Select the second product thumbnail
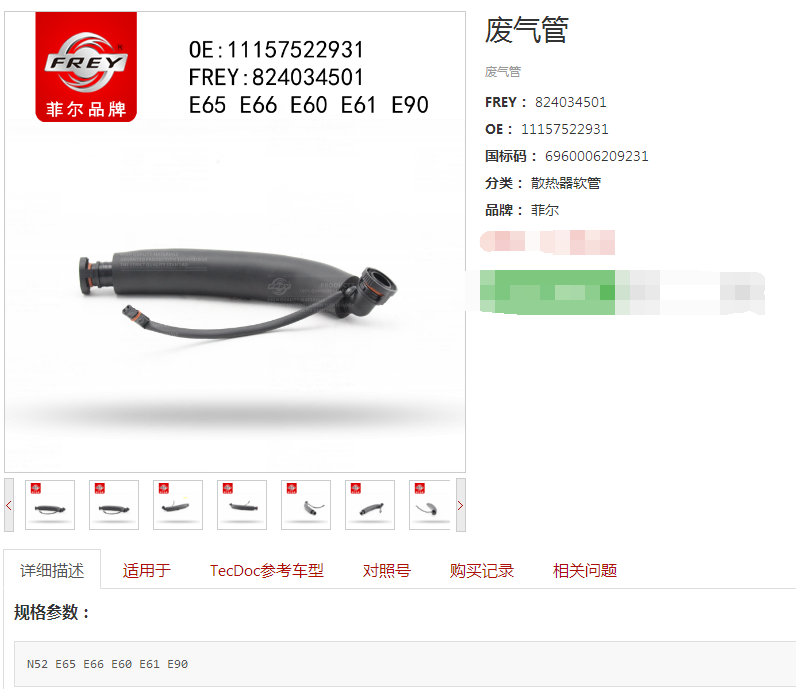Screen dimensions: 796x689 (x=114, y=505)
